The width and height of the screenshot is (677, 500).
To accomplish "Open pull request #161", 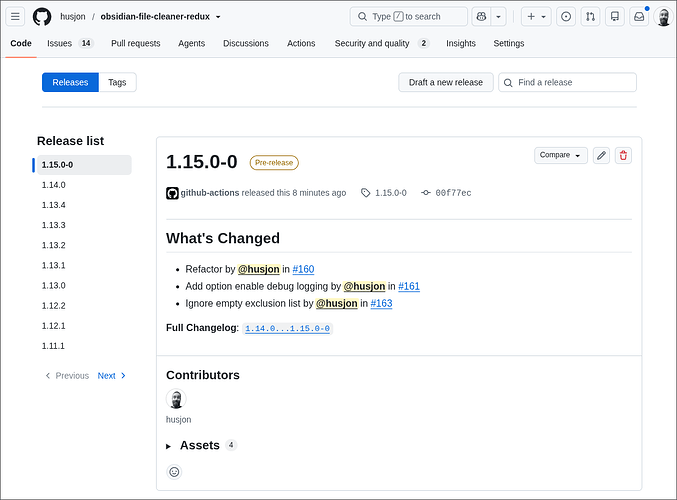I will pyautogui.click(x=409, y=286).
